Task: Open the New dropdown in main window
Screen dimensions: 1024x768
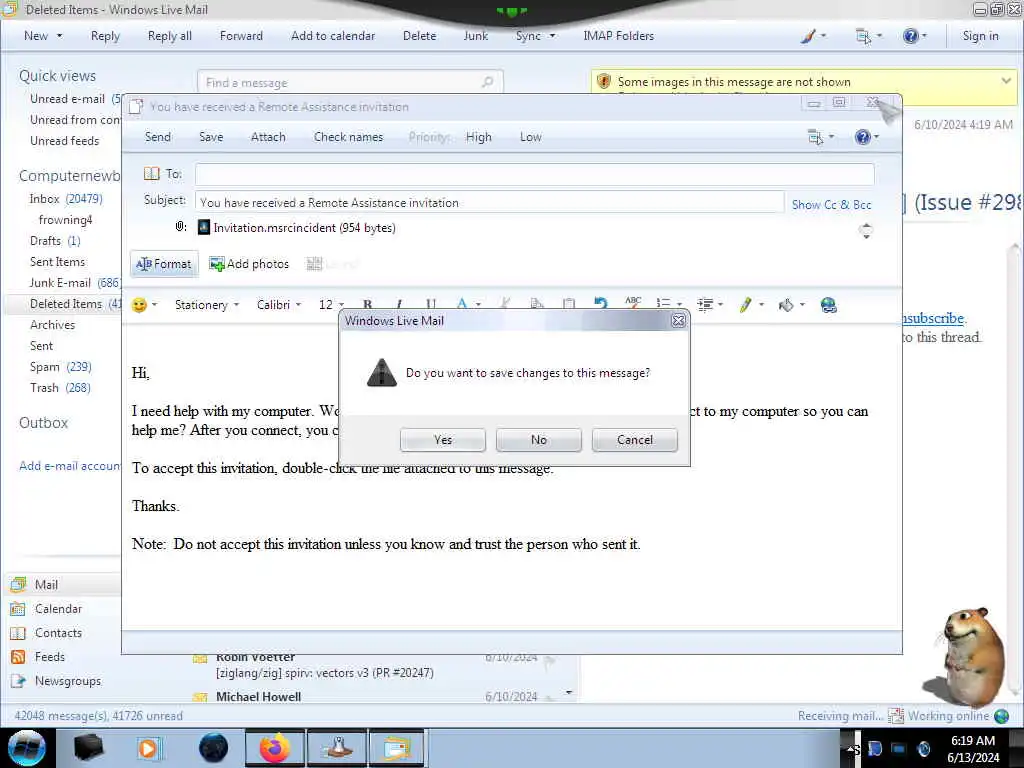Action: click(x=43, y=36)
